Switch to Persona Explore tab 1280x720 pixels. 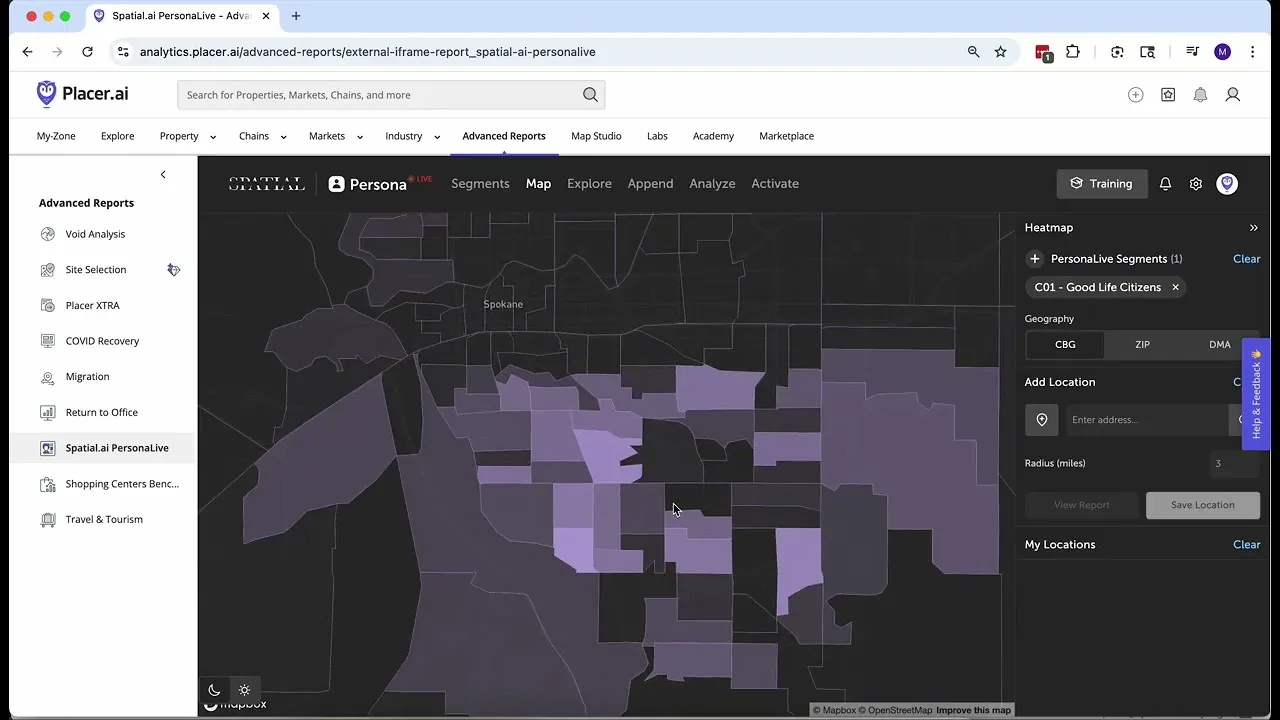[589, 184]
